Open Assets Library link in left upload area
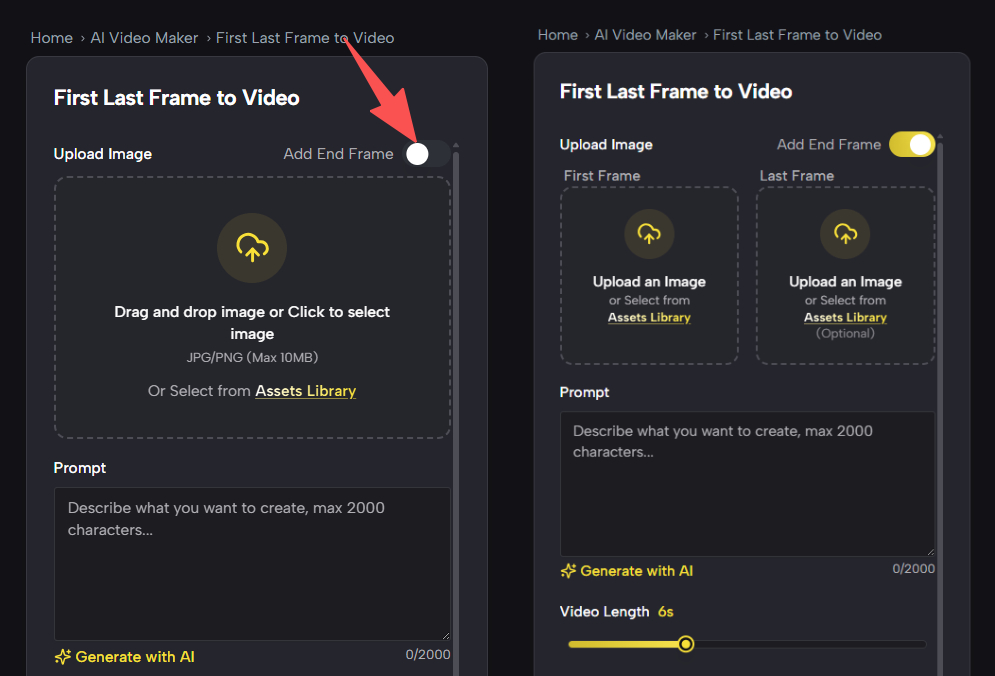Screen dimensions: 995x676 pyautogui.click(x=305, y=391)
